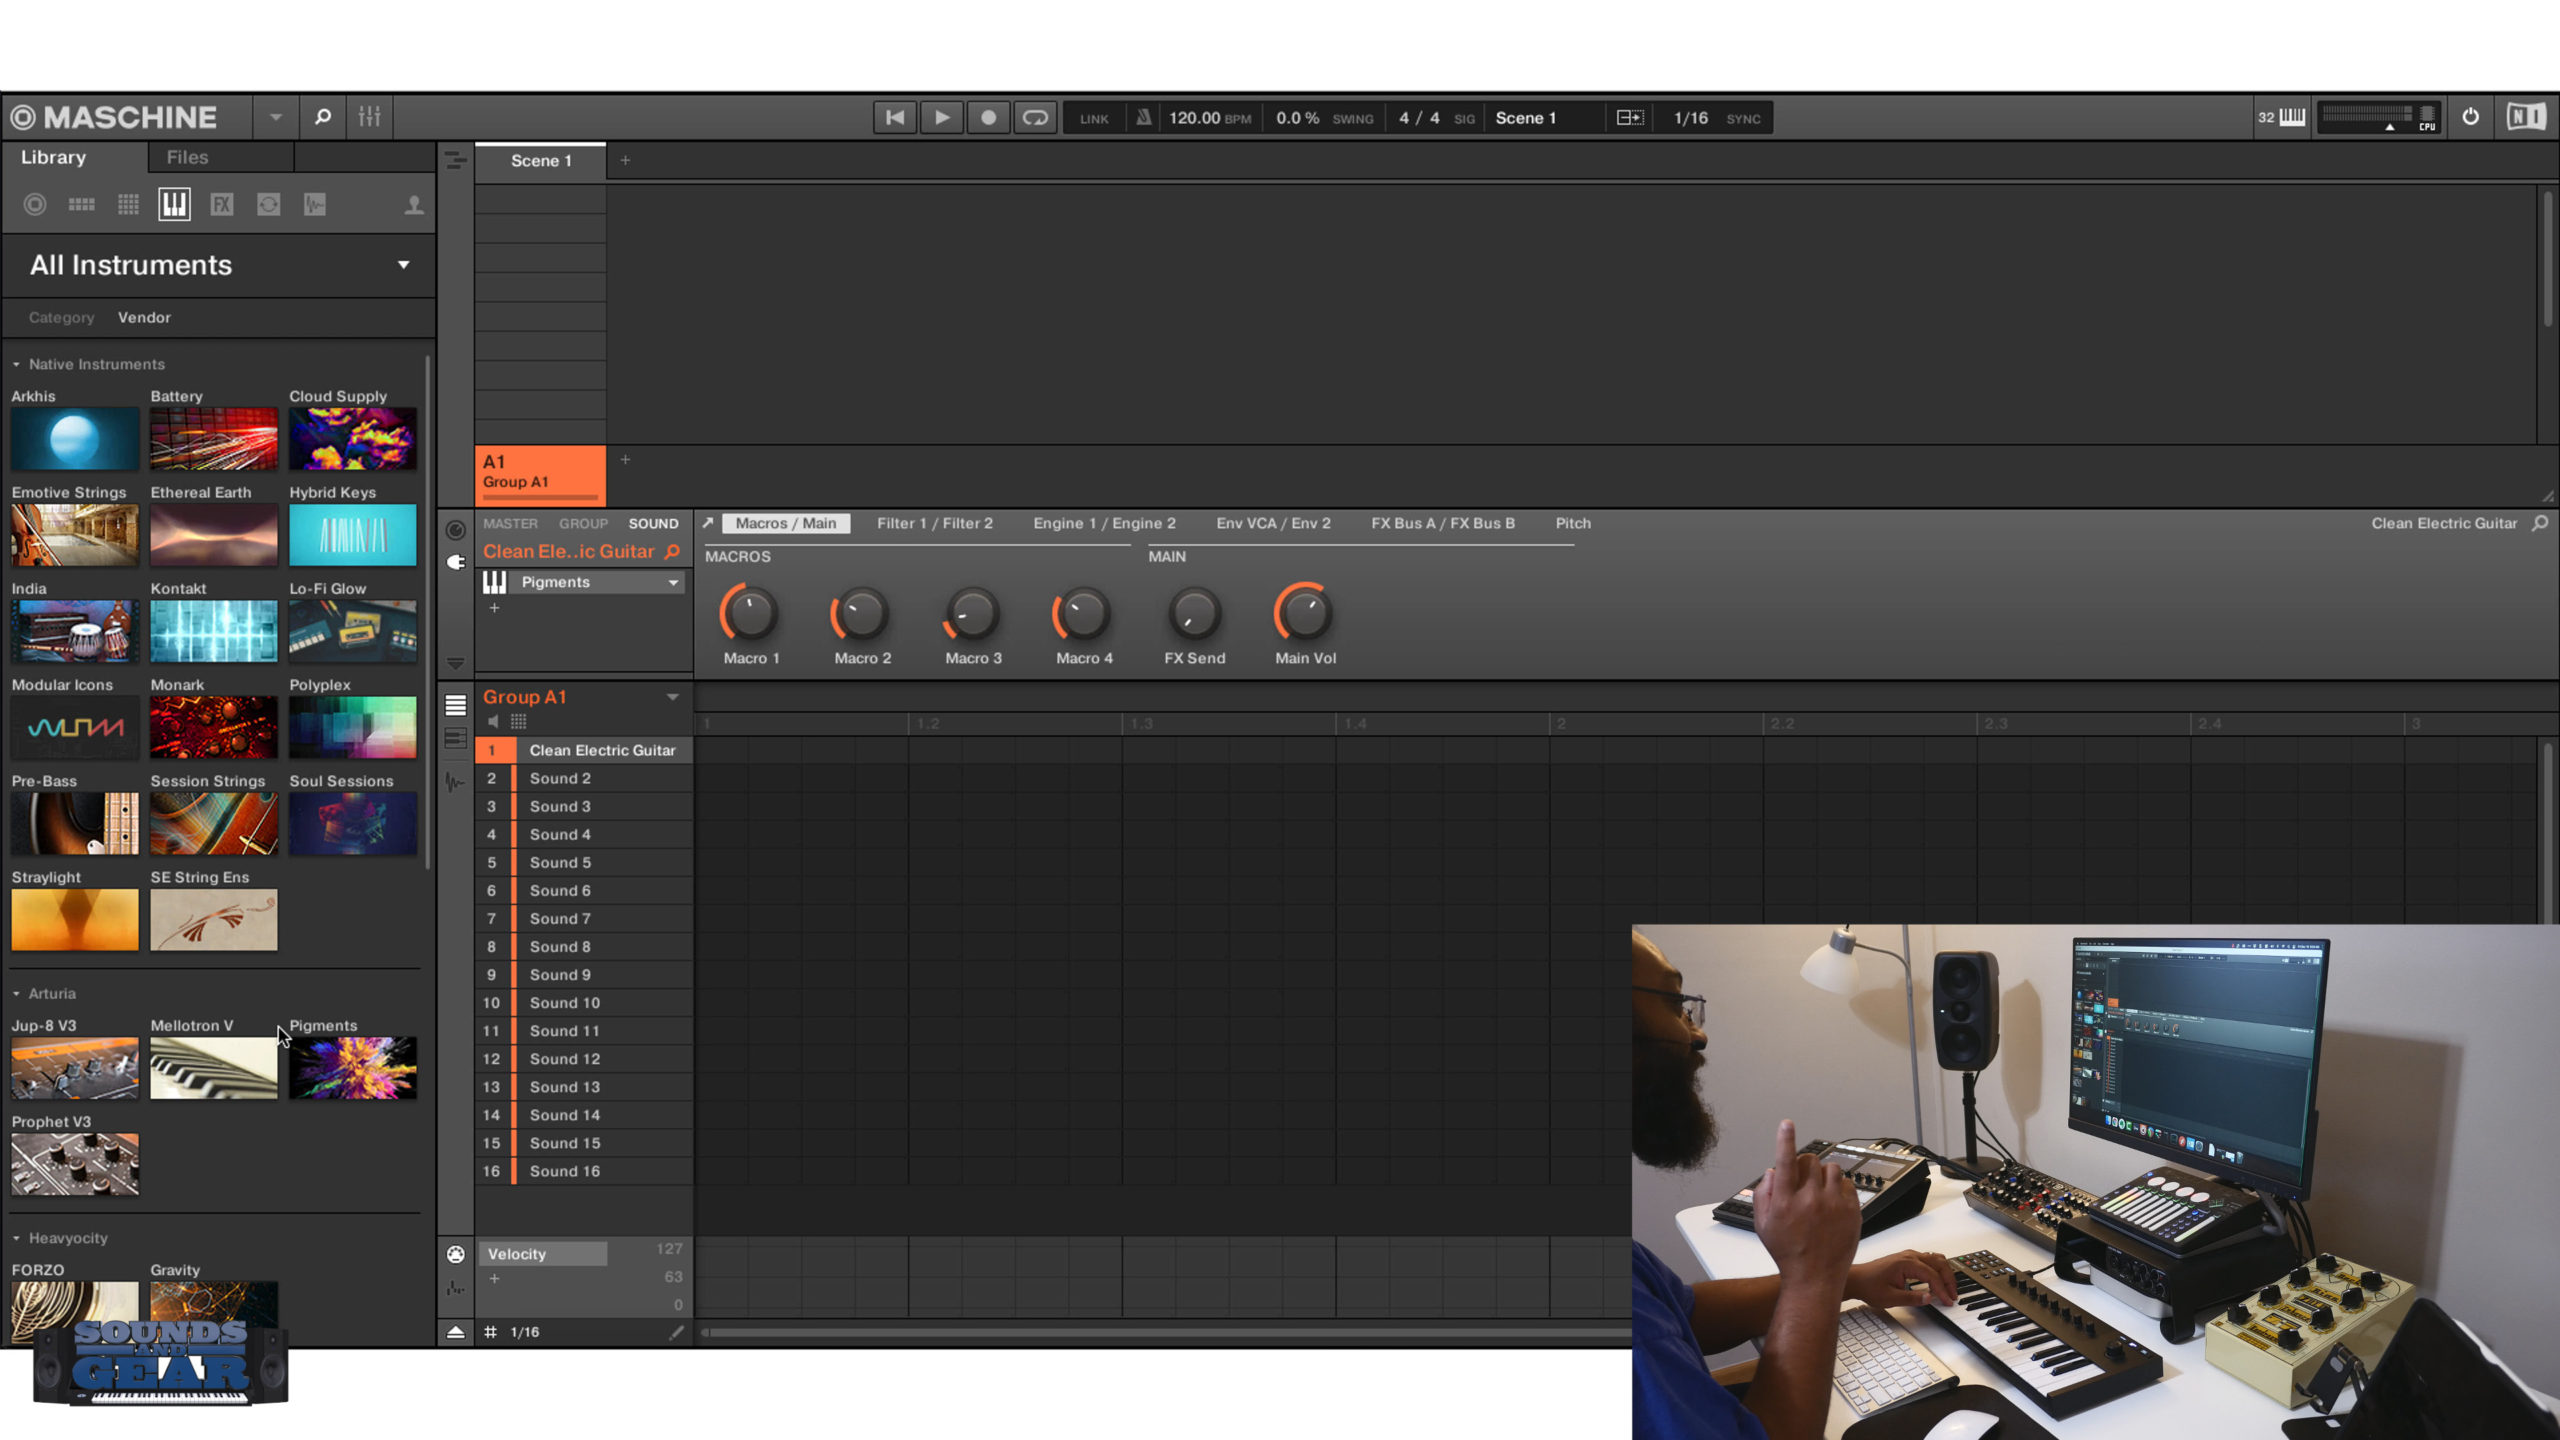
Task: Select the Instruments piano-keys browser filter
Action: [x=174, y=205]
